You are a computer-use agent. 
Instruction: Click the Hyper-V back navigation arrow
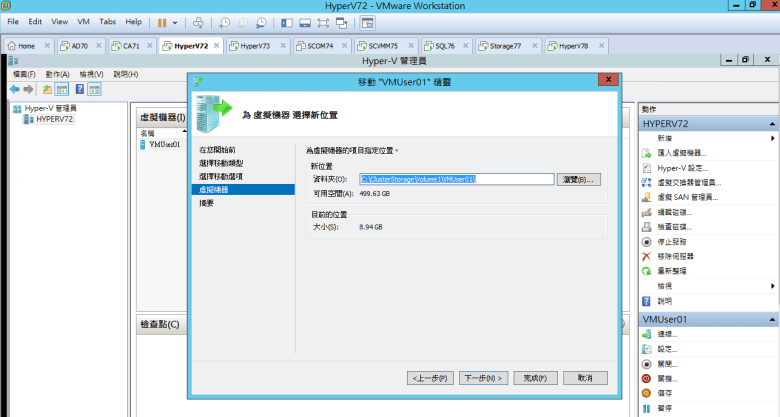[15, 89]
